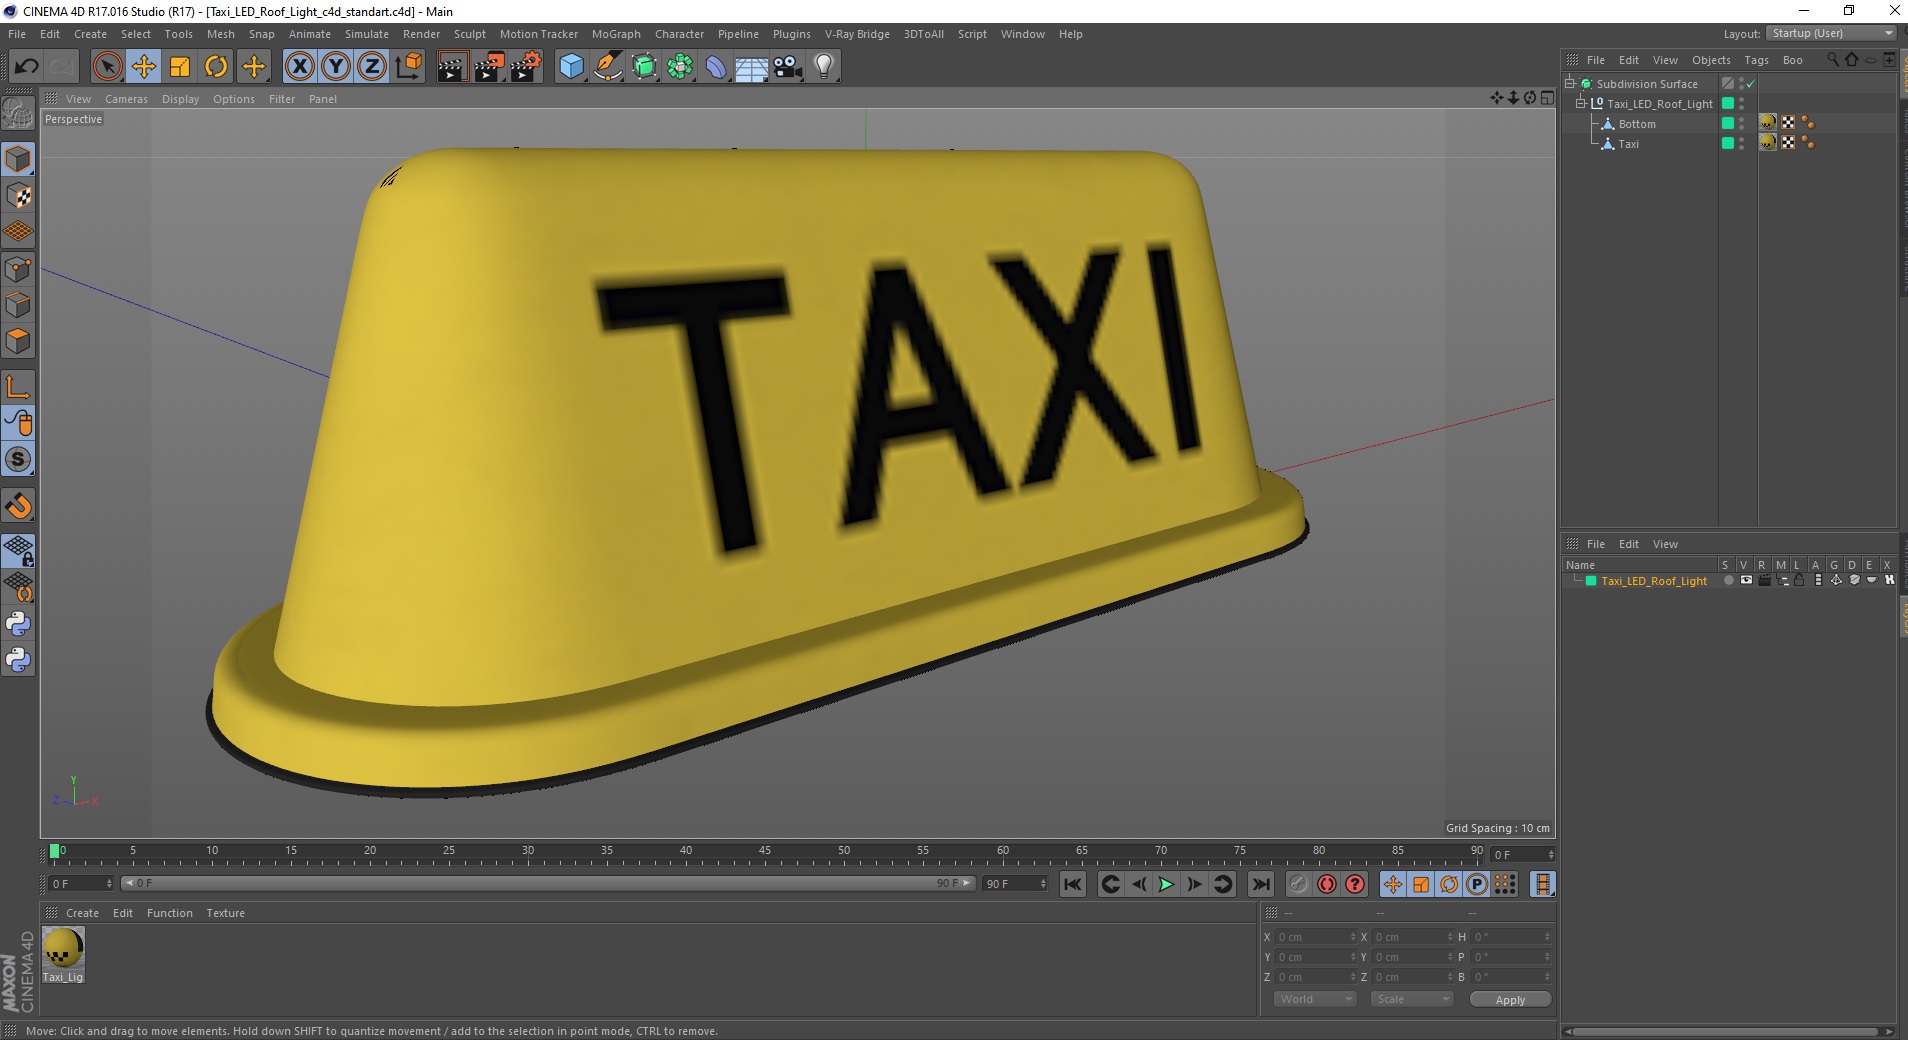The height and width of the screenshot is (1040, 1908).
Task: Toggle coordinate system icon
Action: click(408, 67)
